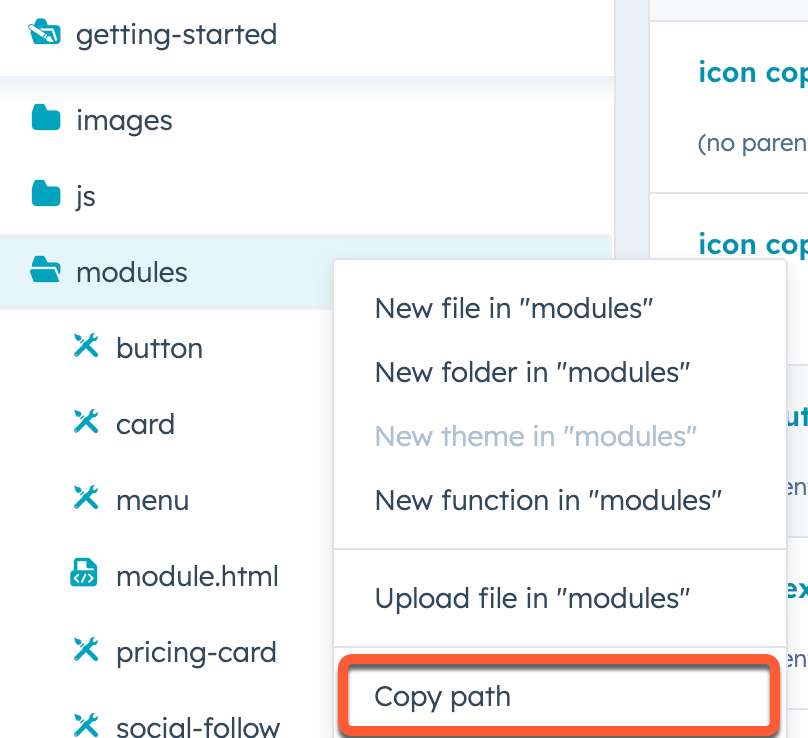Screen dimensions: 808x738
Task: Choose New file in "modules"
Action: [x=513, y=309]
